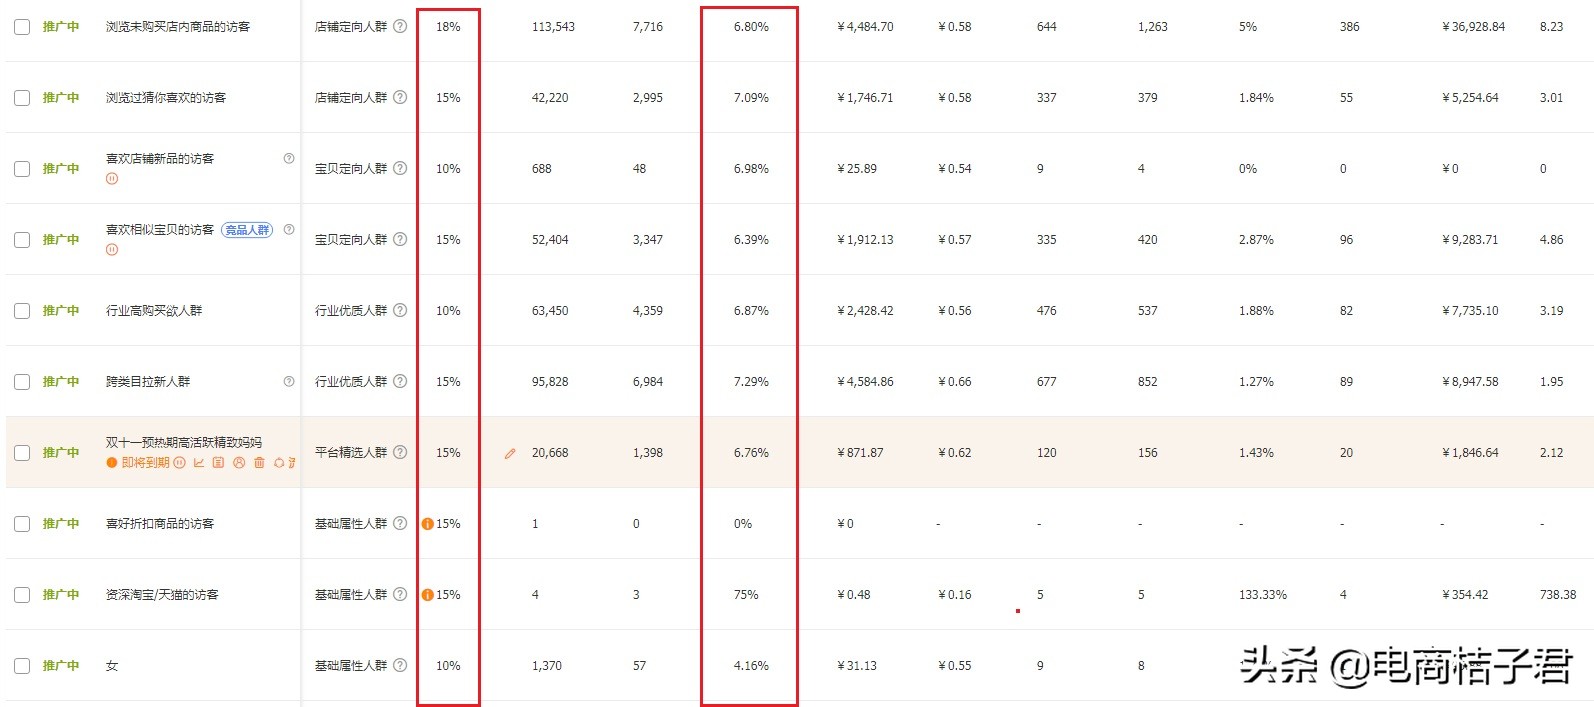Click the 即将到期 expiring-soon label
The height and width of the screenshot is (707, 1594).
[x=145, y=463]
